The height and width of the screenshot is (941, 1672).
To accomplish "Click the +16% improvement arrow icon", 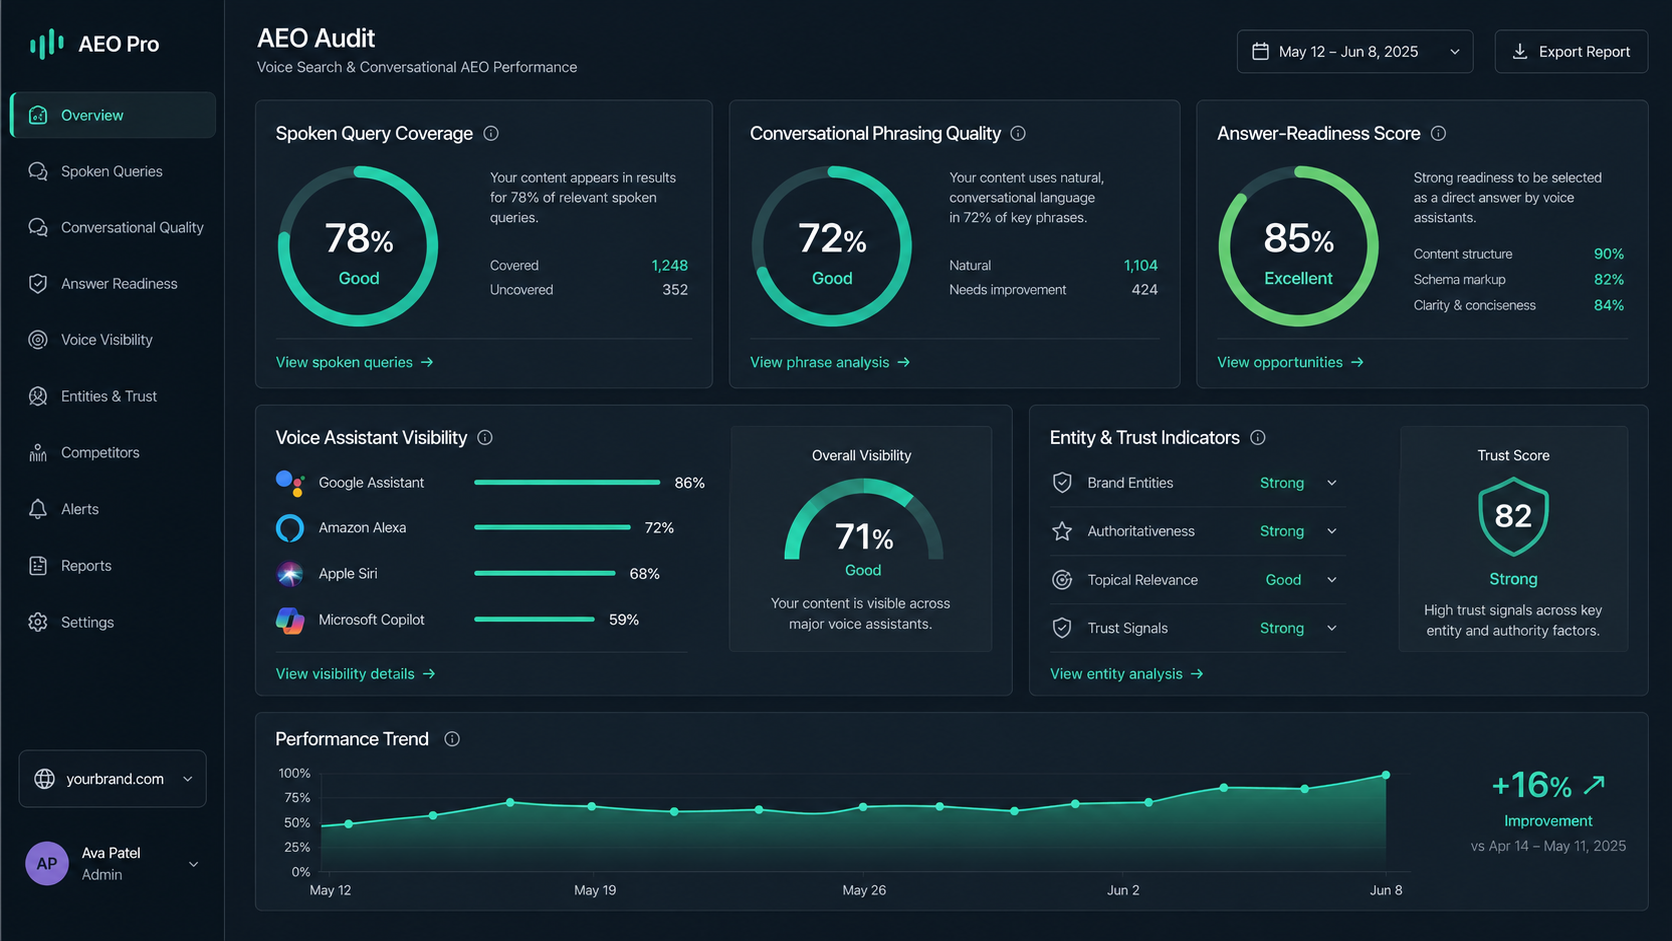I will click(1594, 784).
